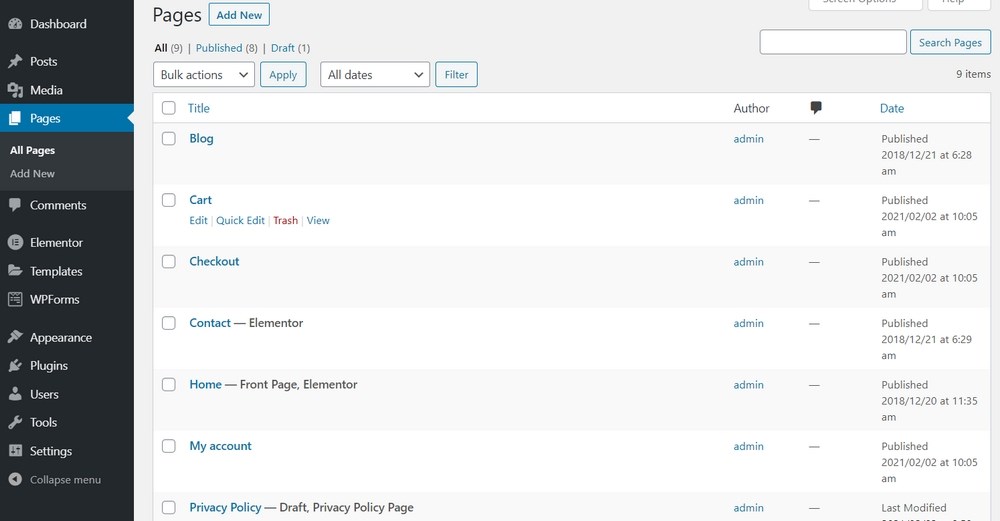Click the Users person icon
The height and width of the screenshot is (521, 1000).
pyautogui.click(x=15, y=394)
